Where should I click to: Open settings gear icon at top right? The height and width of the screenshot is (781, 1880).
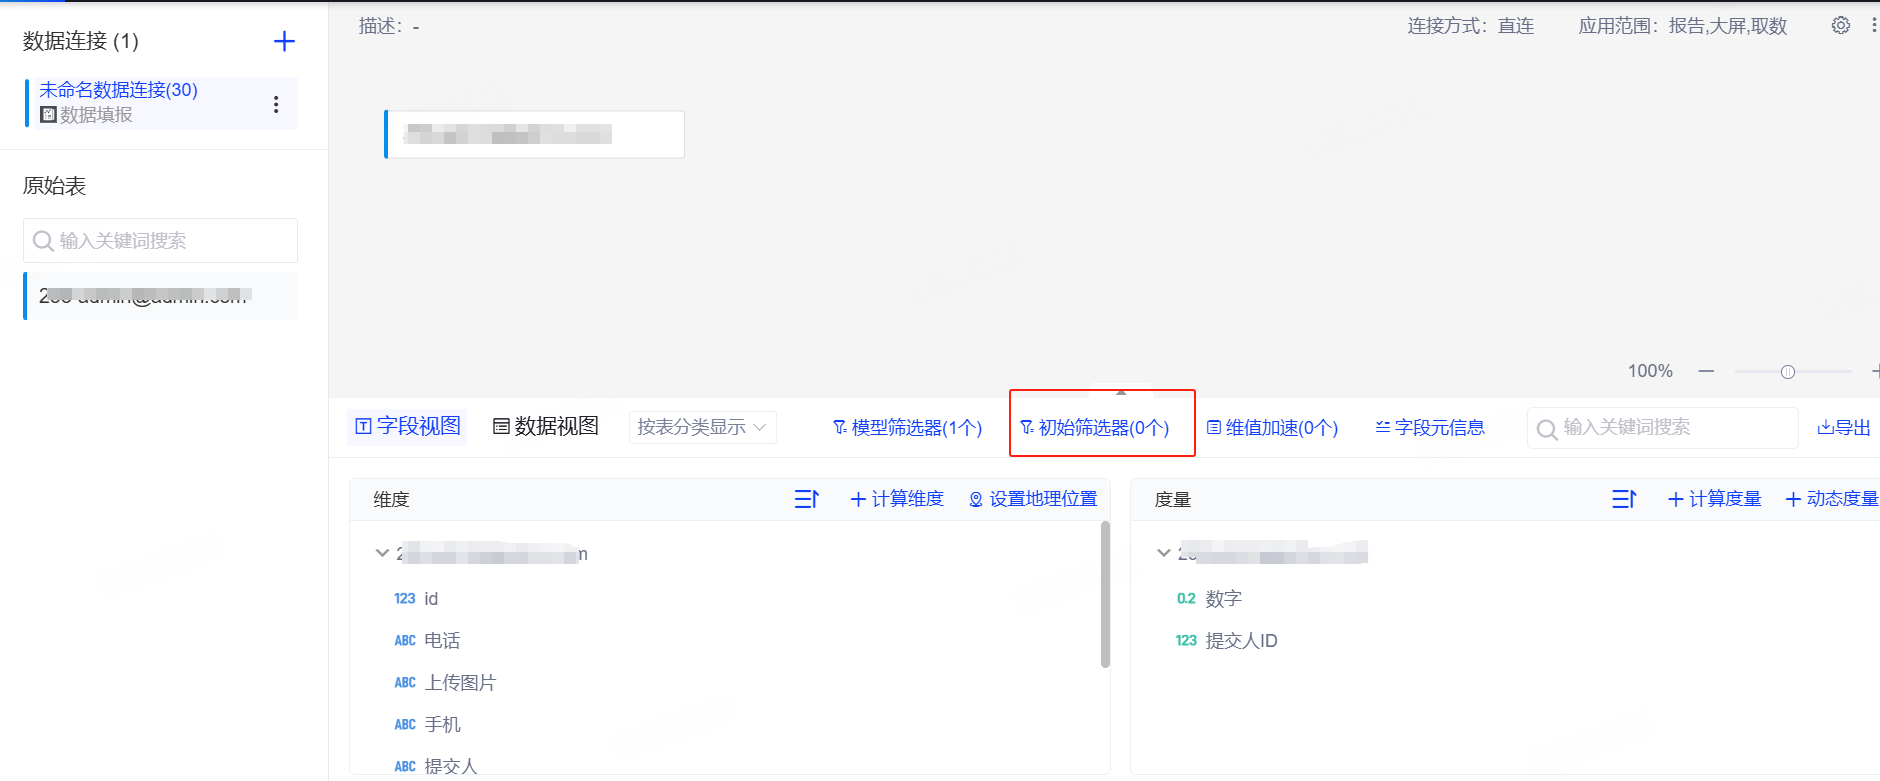[1840, 25]
